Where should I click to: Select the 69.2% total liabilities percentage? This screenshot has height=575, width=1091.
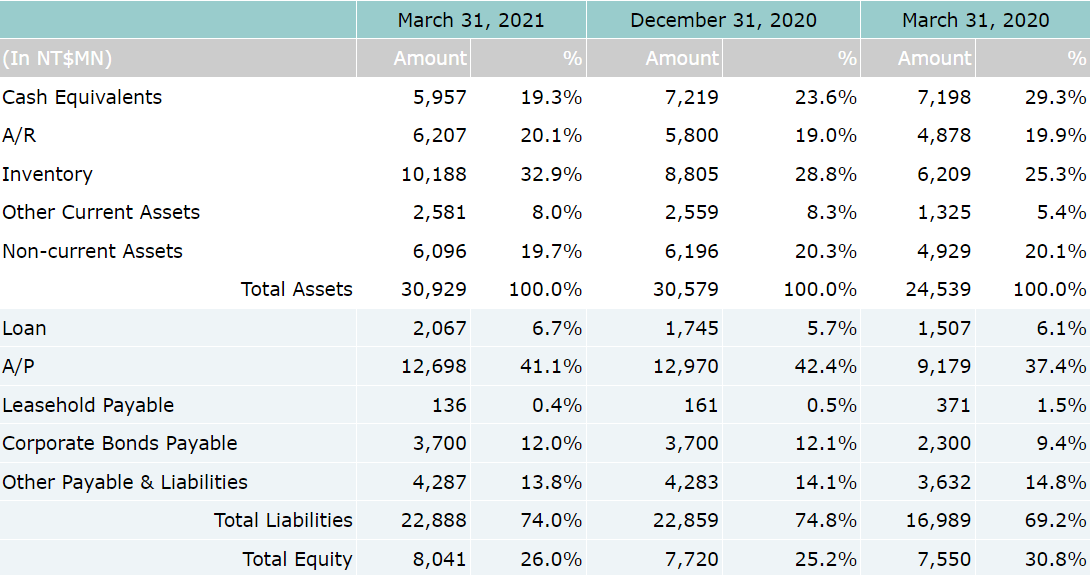tap(1055, 520)
